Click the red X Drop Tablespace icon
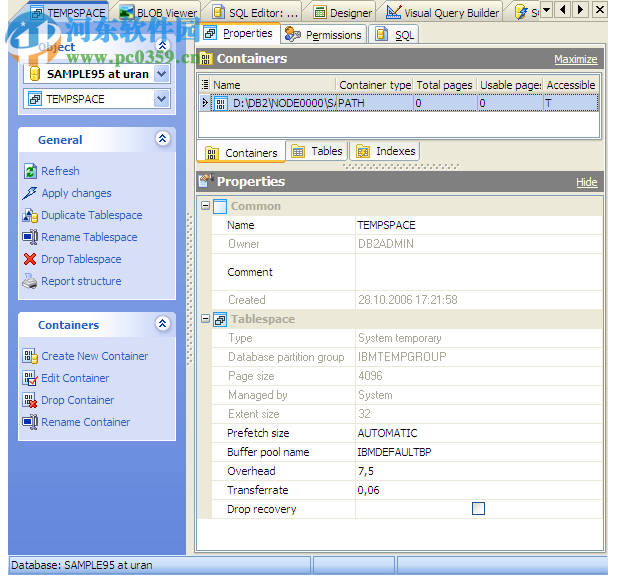Image resolution: width=618 pixels, height=580 pixels. point(30,259)
